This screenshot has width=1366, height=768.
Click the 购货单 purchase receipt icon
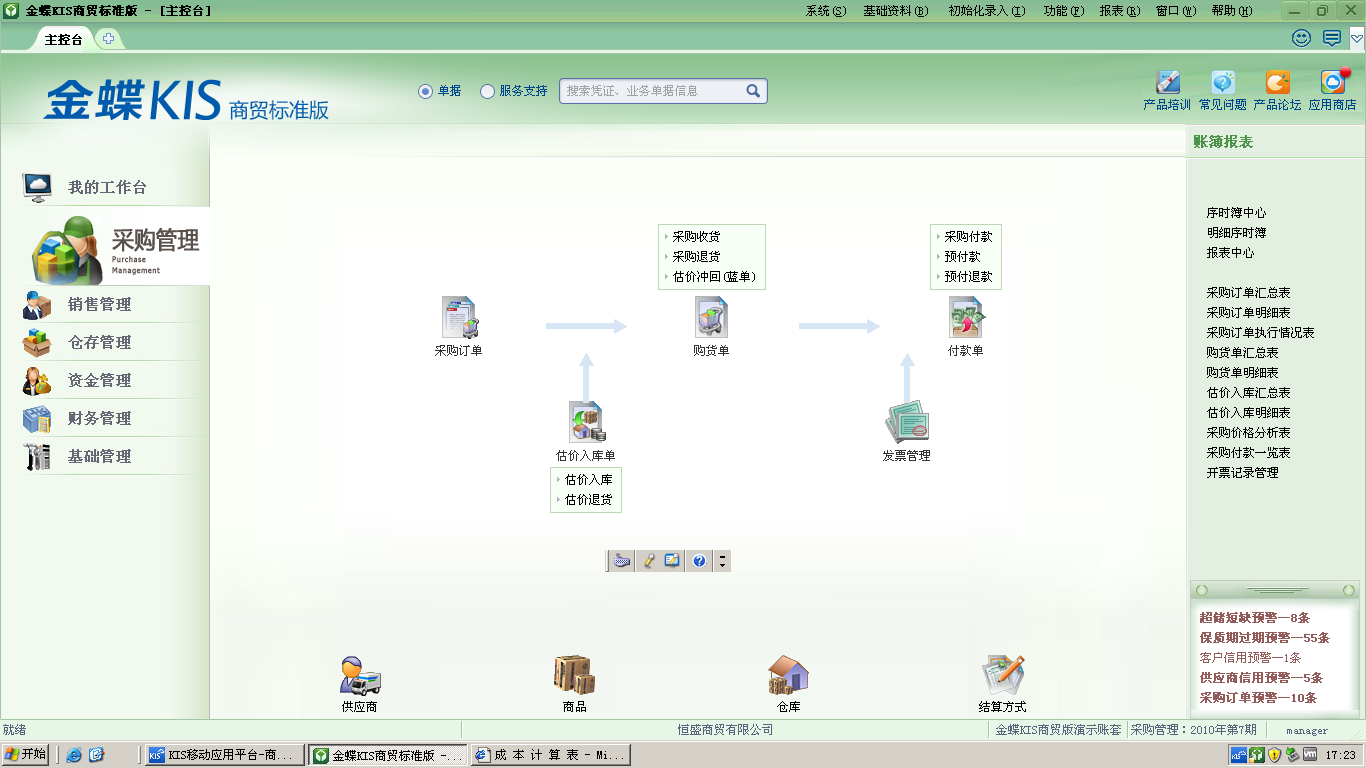[x=711, y=318]
